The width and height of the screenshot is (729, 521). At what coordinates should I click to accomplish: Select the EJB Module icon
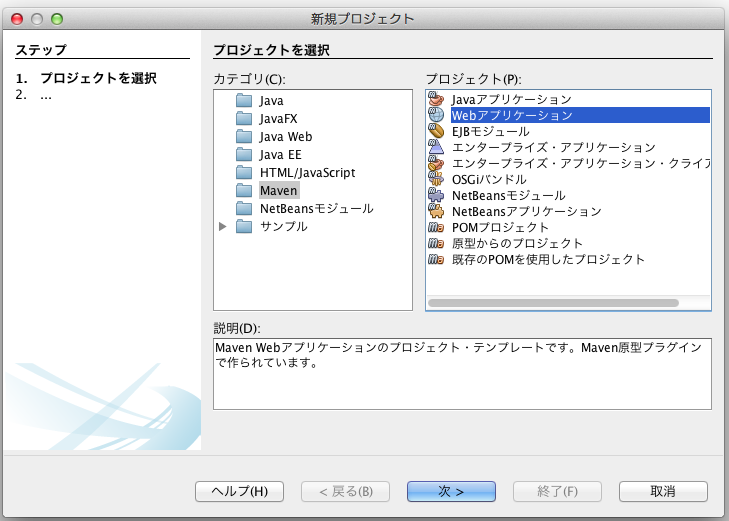(x=435, y=131)
